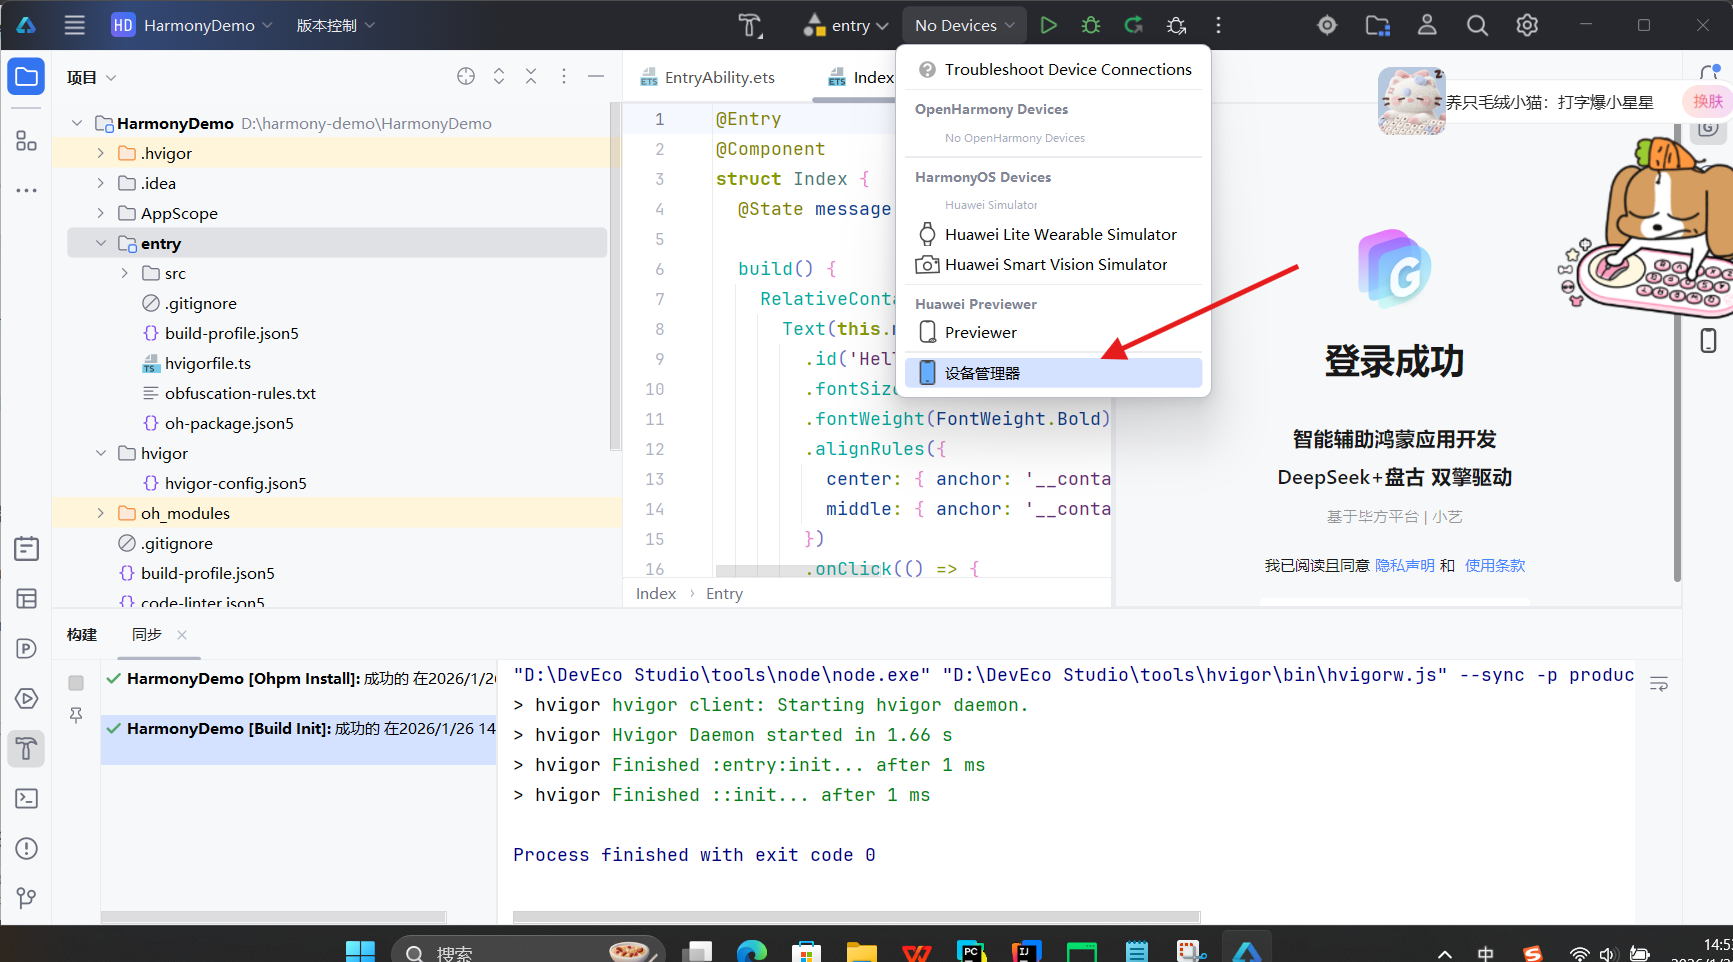
Task: Open the more actions vertical dots menu
Action: tap(1218, 25)
